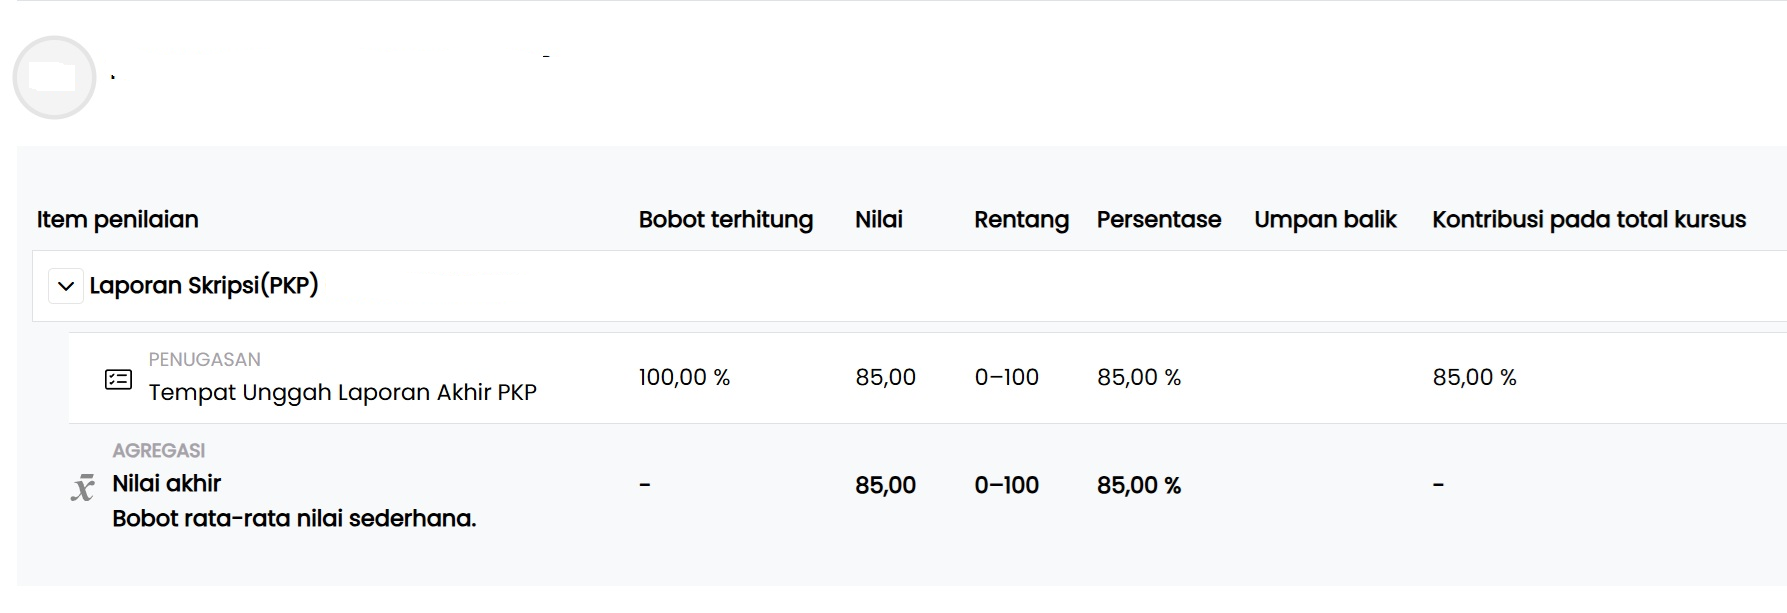Screen dimensions: 1787x613
Task: Toggle the Bobot terhitung column order
Action: tap(725, 219)
